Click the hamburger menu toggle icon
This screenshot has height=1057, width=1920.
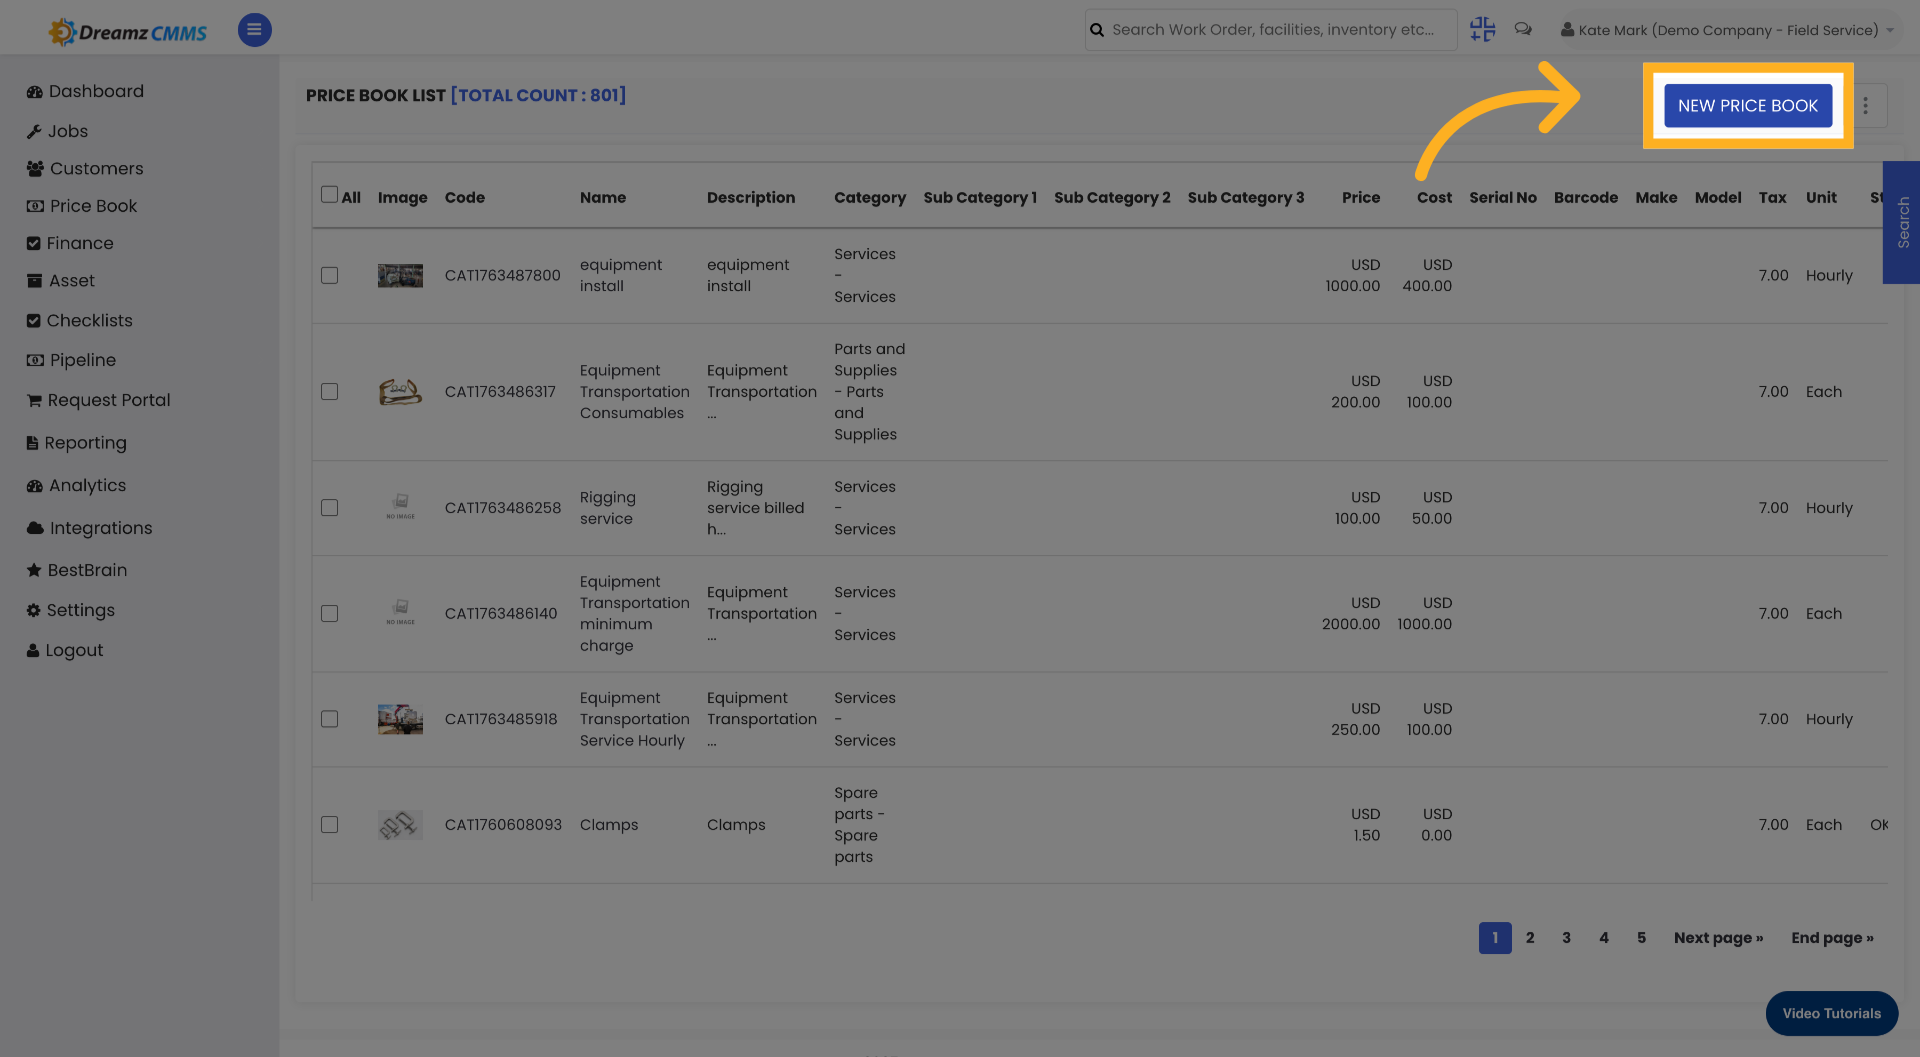[254, 30]
